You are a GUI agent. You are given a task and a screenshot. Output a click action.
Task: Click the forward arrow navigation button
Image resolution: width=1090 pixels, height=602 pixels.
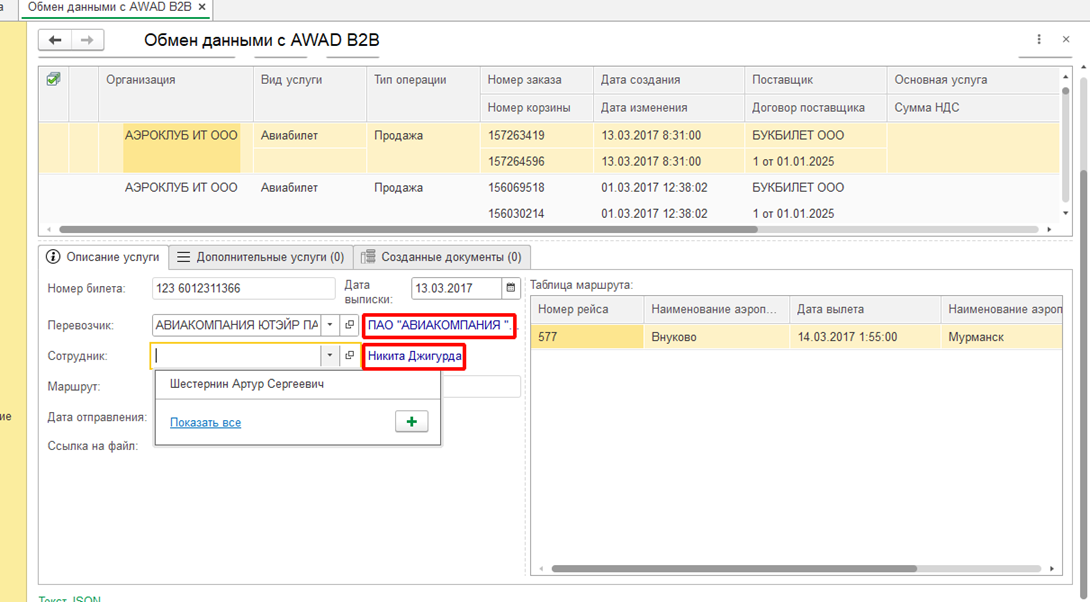87,40
